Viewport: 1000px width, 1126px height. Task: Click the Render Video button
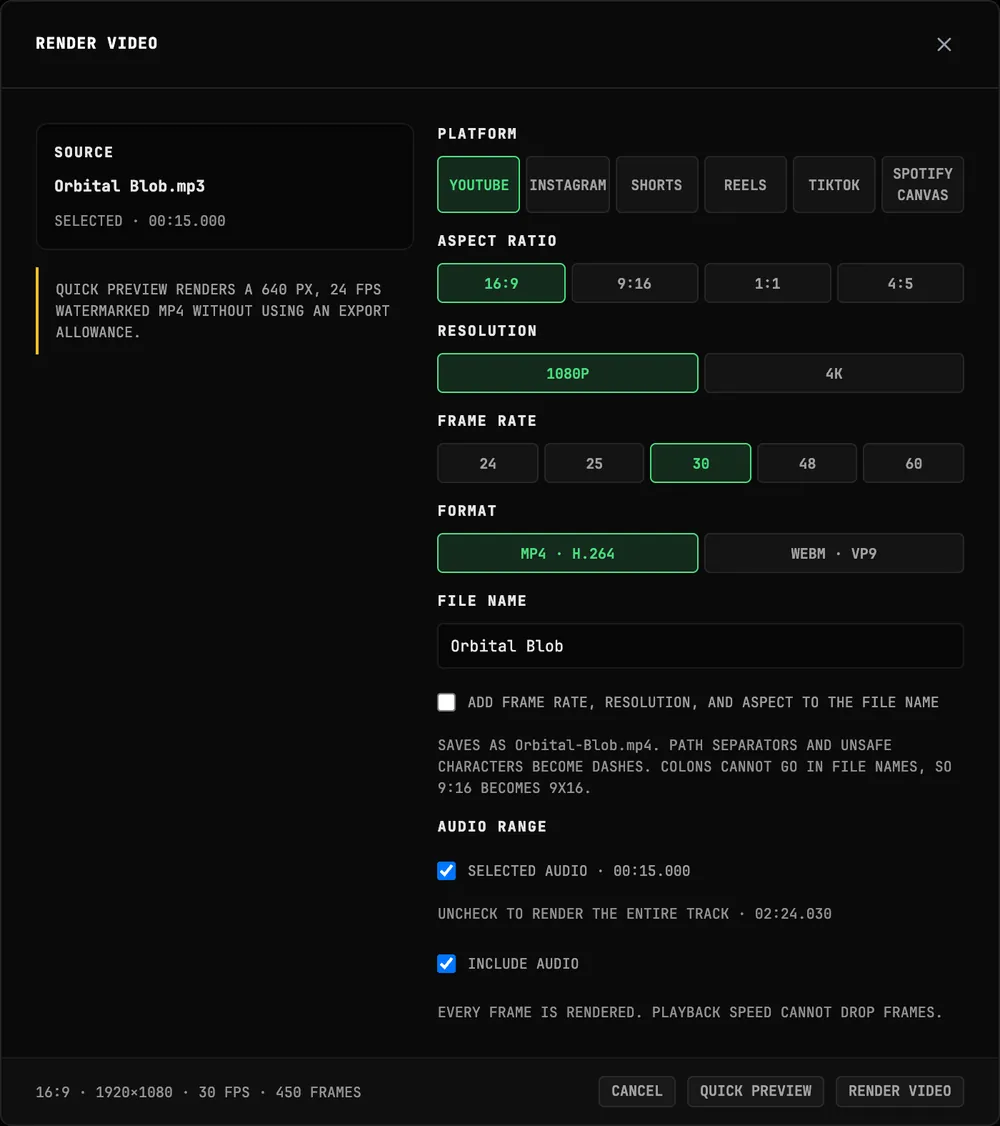click(899, 1091)
